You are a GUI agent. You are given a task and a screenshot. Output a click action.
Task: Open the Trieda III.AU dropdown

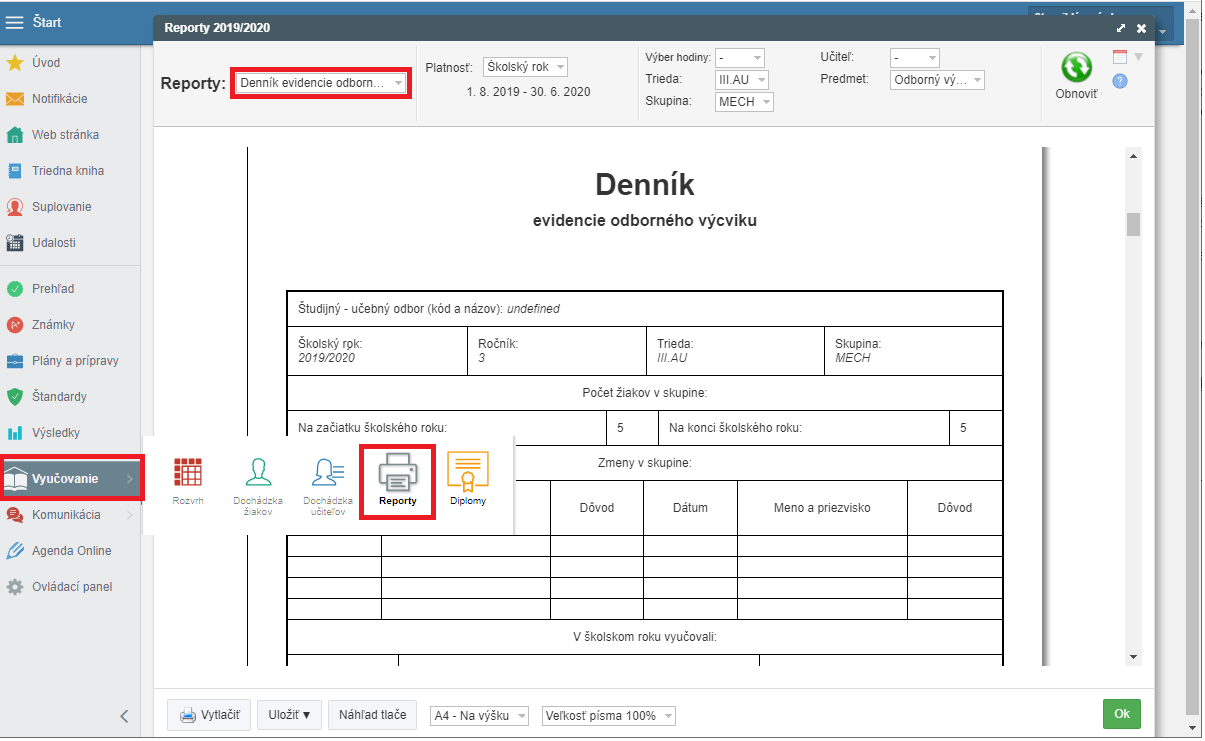click(x=742, y=80)
